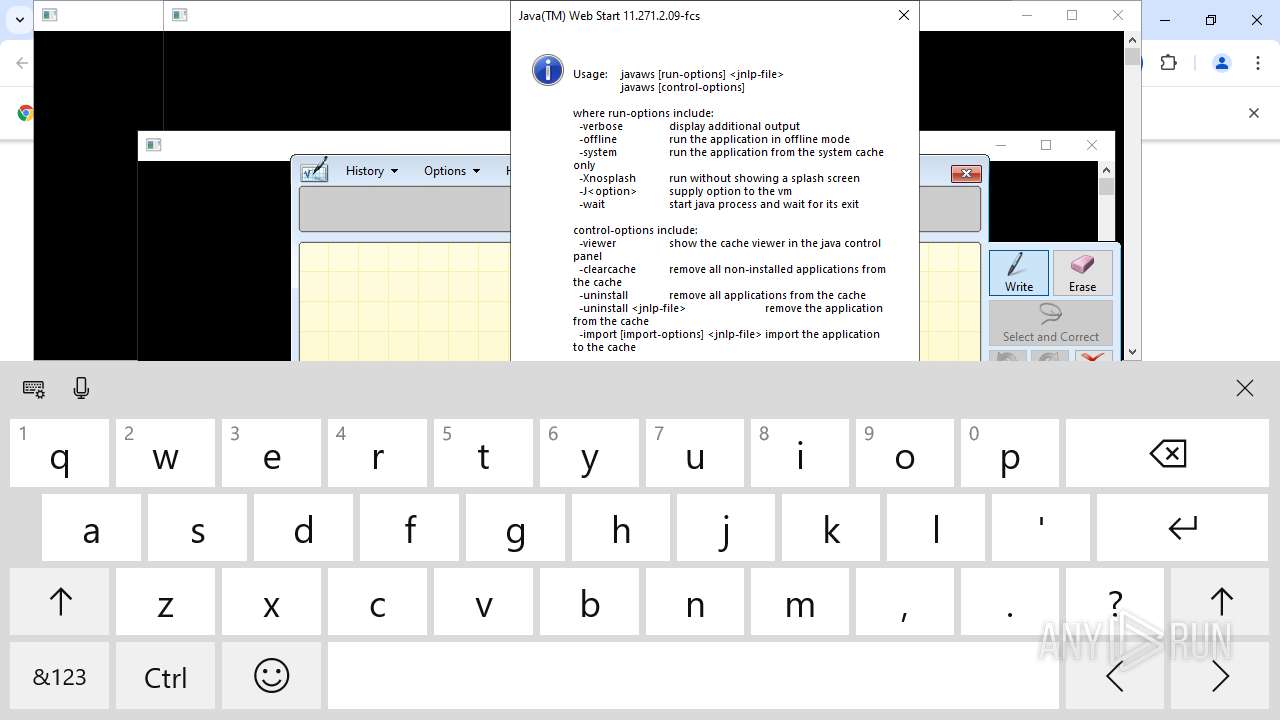Tap the f key

(x=409, y=527)
